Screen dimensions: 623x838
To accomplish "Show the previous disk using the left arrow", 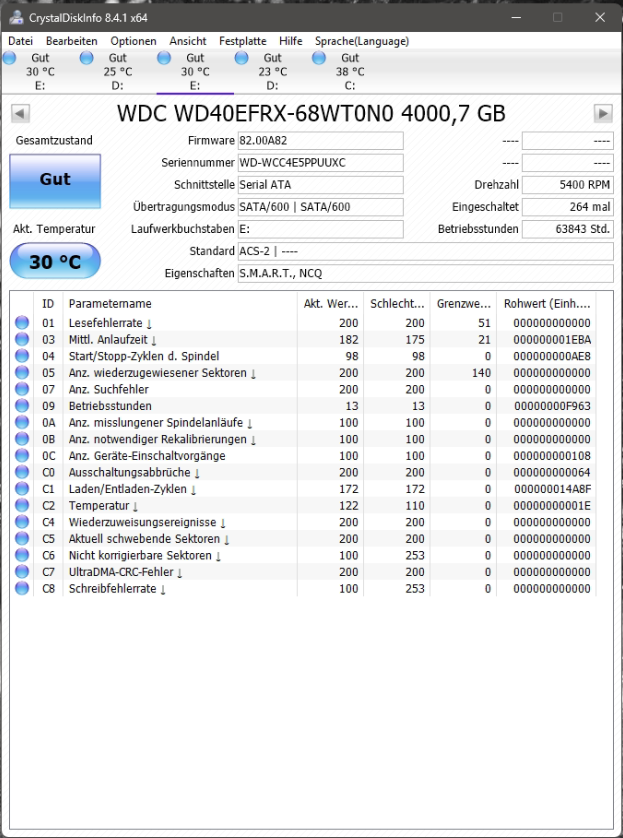I will [x=20, y=113].
